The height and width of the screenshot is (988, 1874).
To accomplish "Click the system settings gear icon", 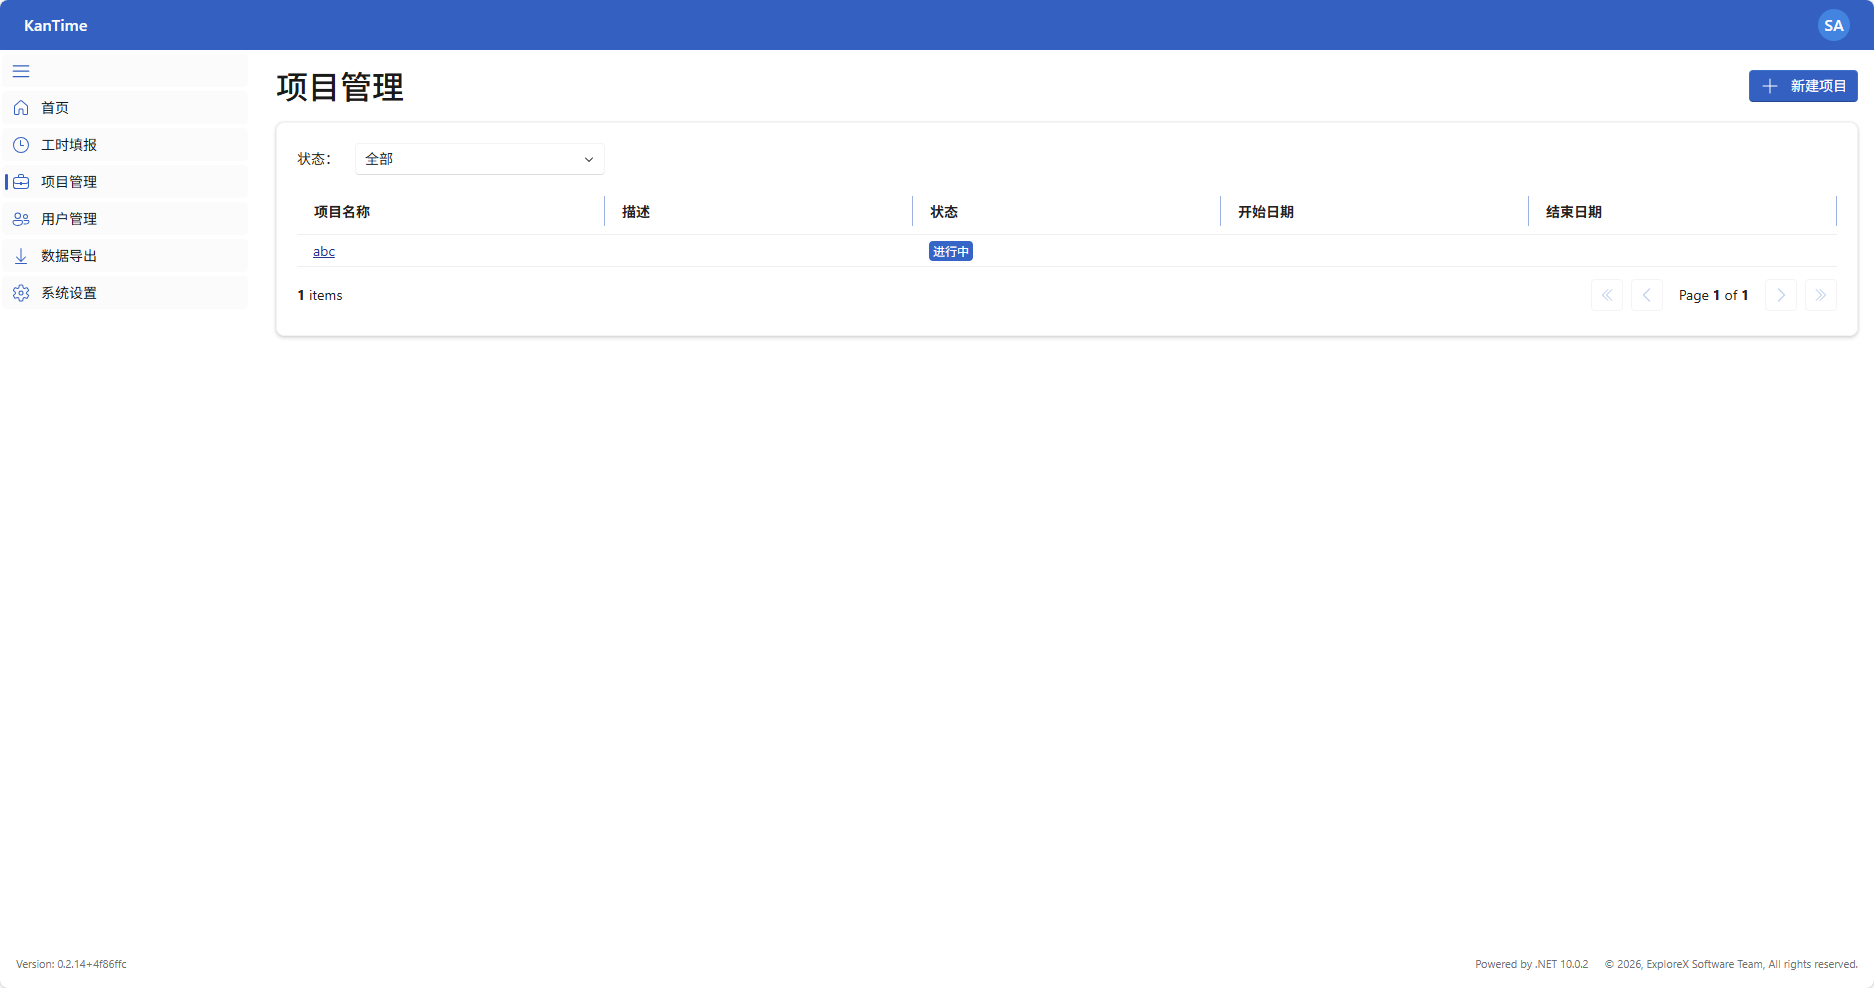I will tap(21, 293).
